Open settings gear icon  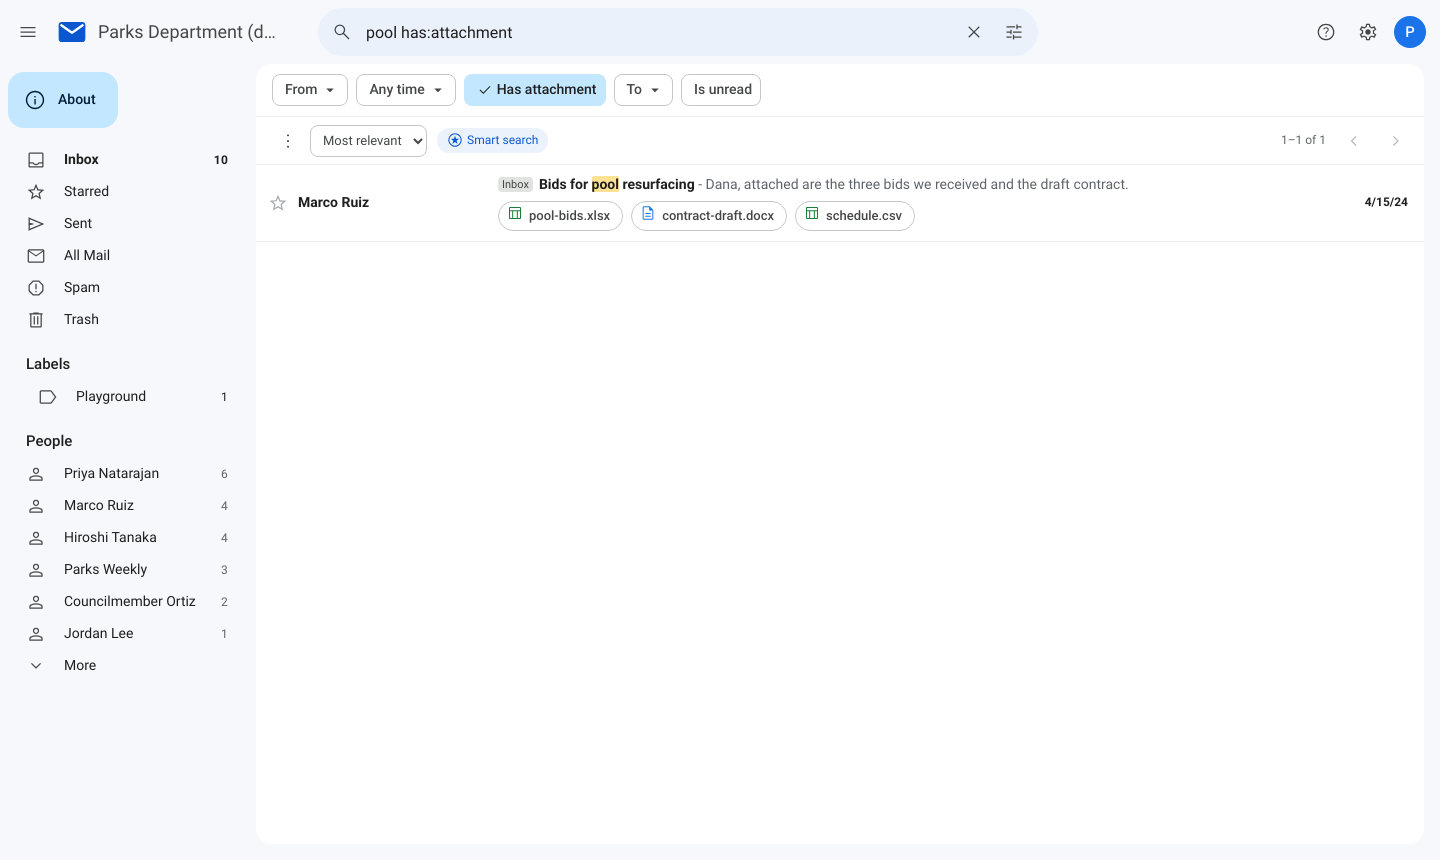point(1368,32)
